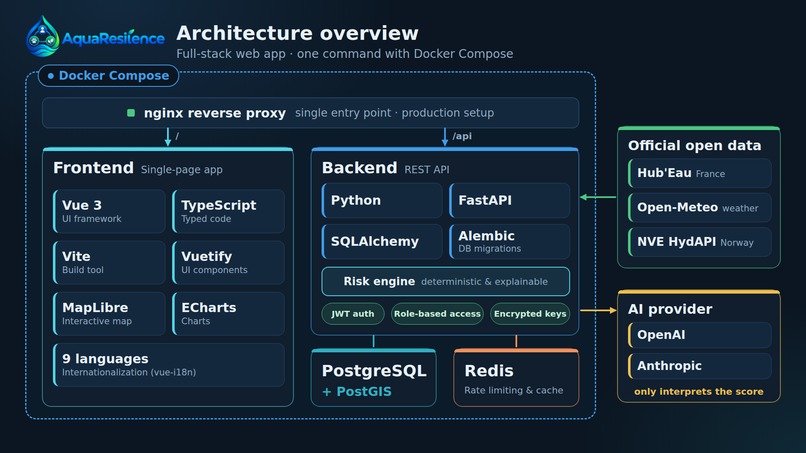
Task: Choose the Vuetify UI components card
Action: 228,262
